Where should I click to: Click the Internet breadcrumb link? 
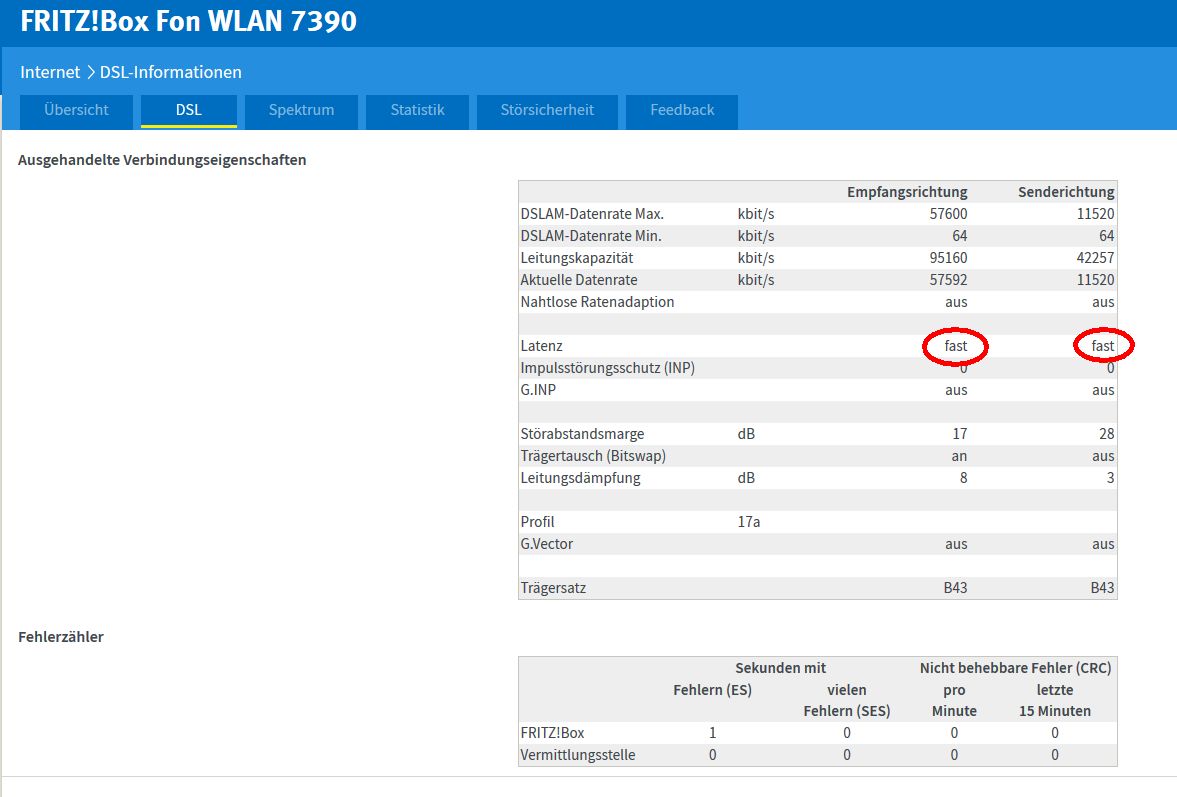pyautogui.click(x=50, y=72)
